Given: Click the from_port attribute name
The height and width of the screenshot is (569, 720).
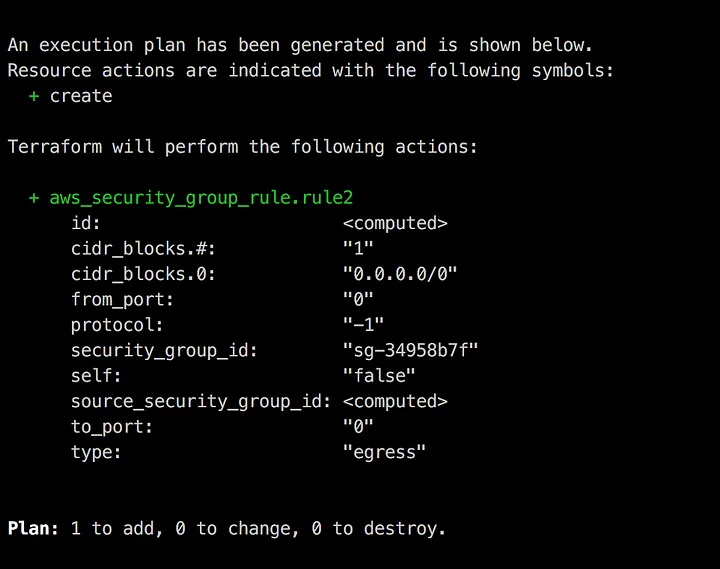Looking at the screenshot, I should coord(122,300).
